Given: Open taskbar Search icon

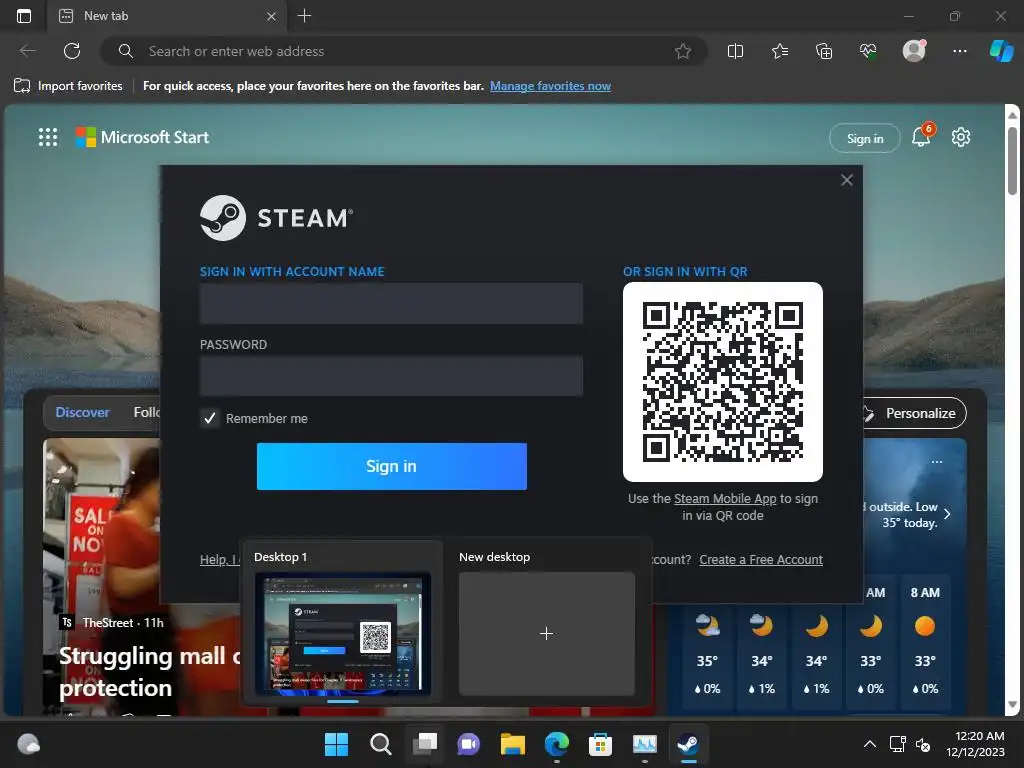Looking at the screenshot, I should point(381,744).
